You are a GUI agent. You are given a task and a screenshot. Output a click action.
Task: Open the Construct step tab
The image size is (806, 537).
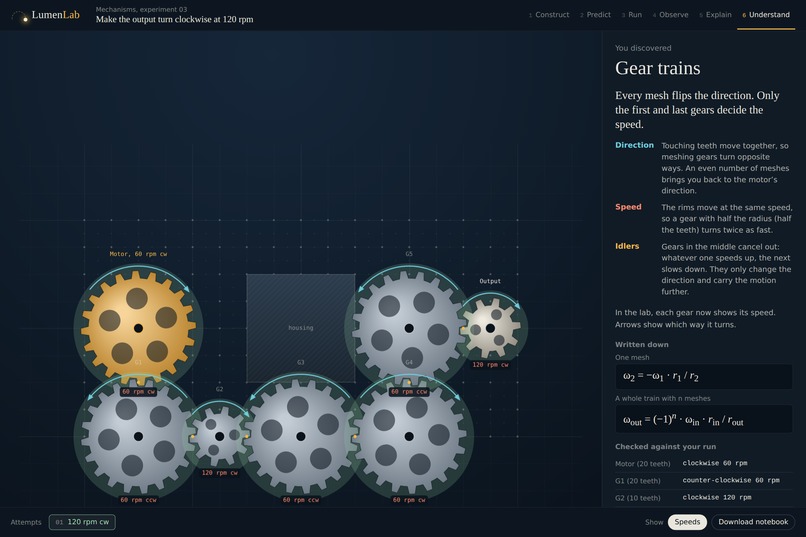[x=549, y=15]
